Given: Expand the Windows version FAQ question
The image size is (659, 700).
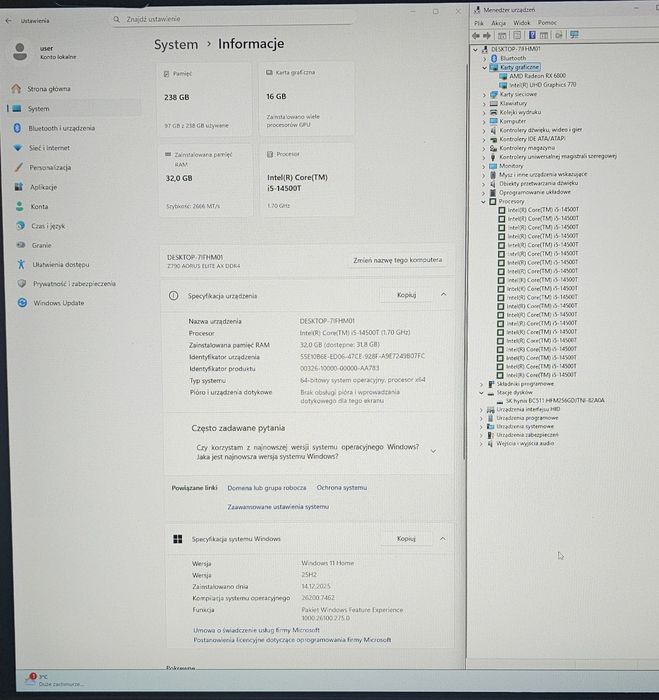Looking at the screenshot, I should [x=433, y=451].
